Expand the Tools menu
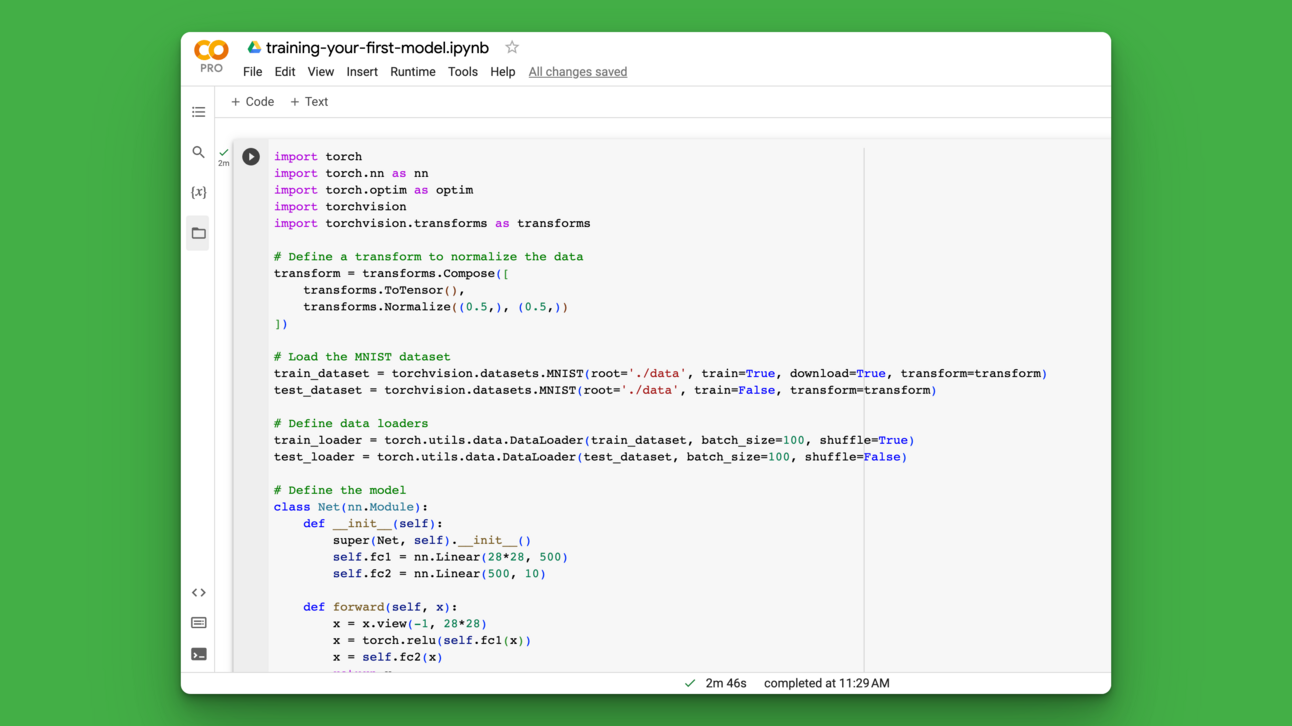1292x726 pixels. coord(462,72)
